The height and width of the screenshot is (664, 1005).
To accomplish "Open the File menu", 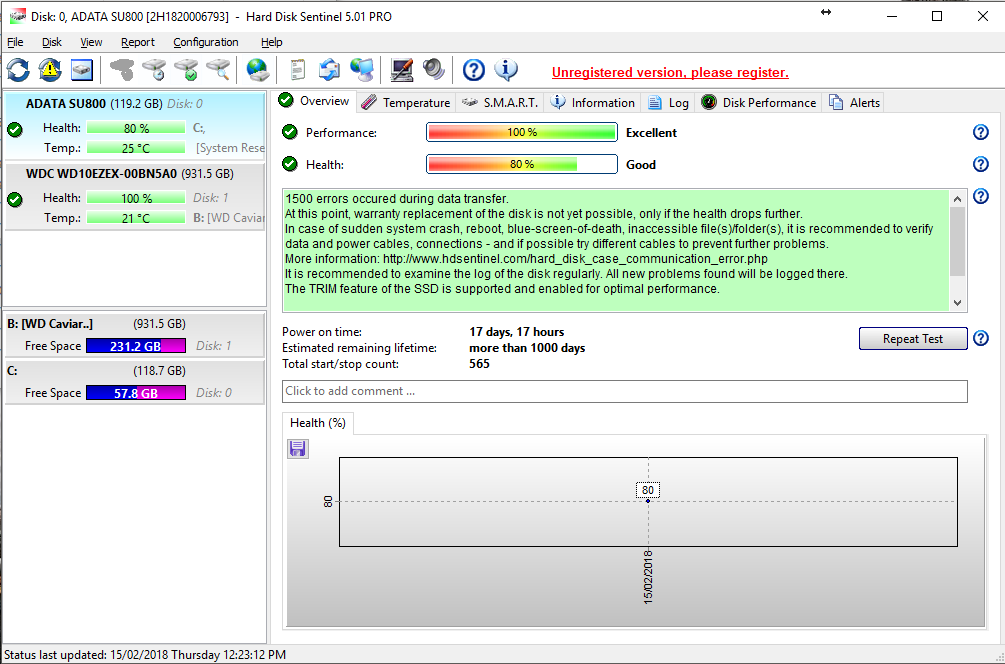I will coord(15,42).
